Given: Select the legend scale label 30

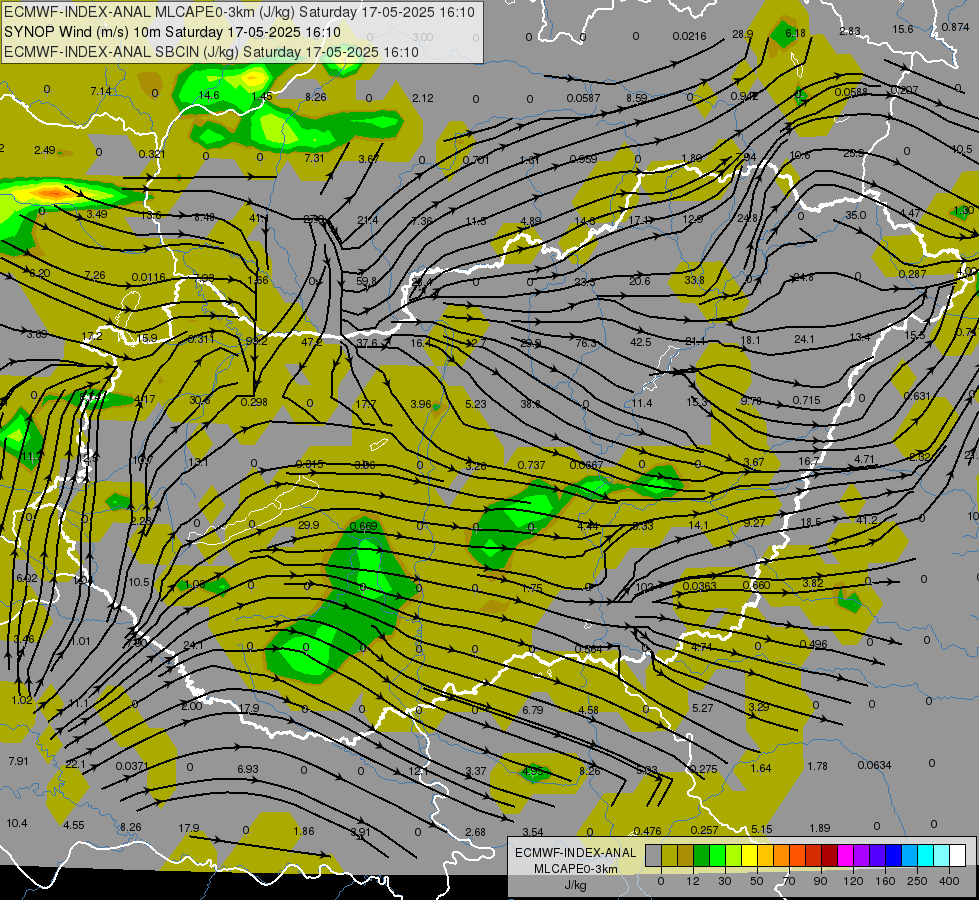Looking at the screenshot, I should click(725, 881).
